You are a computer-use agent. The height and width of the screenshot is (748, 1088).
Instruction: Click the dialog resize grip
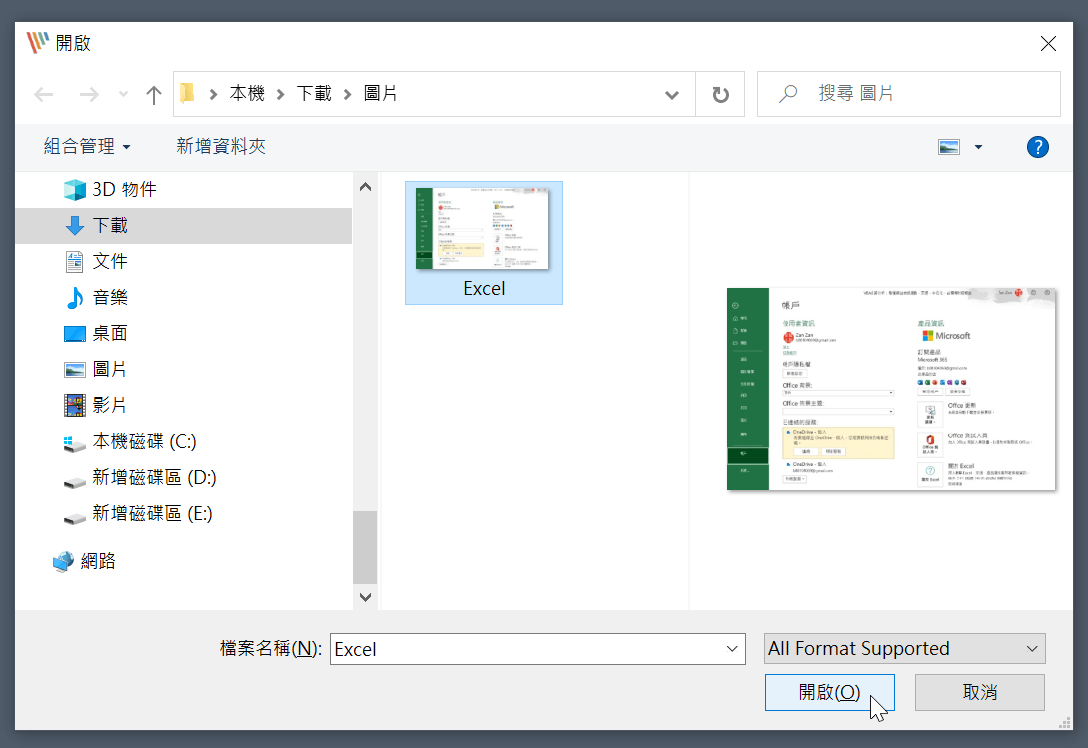click(x=1065, y=722)
